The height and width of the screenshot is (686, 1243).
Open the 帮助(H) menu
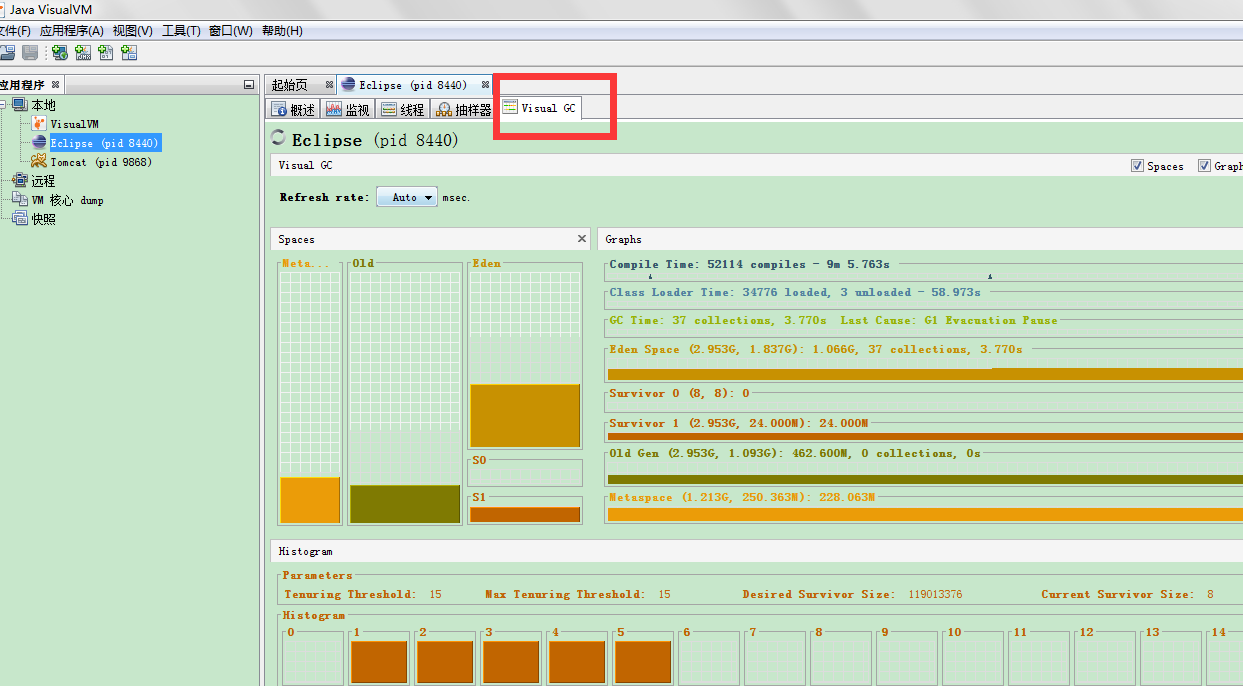282,31
